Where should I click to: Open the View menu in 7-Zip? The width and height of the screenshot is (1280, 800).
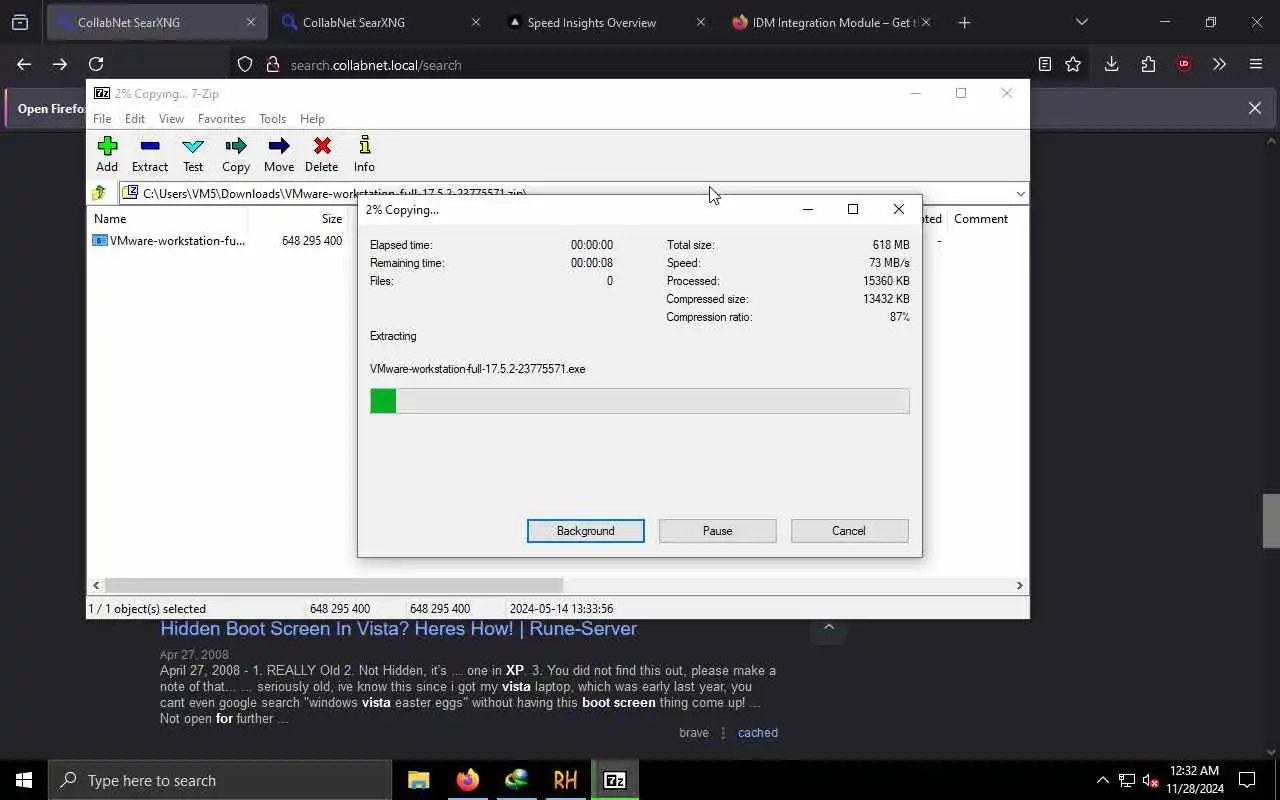point(171,118)
